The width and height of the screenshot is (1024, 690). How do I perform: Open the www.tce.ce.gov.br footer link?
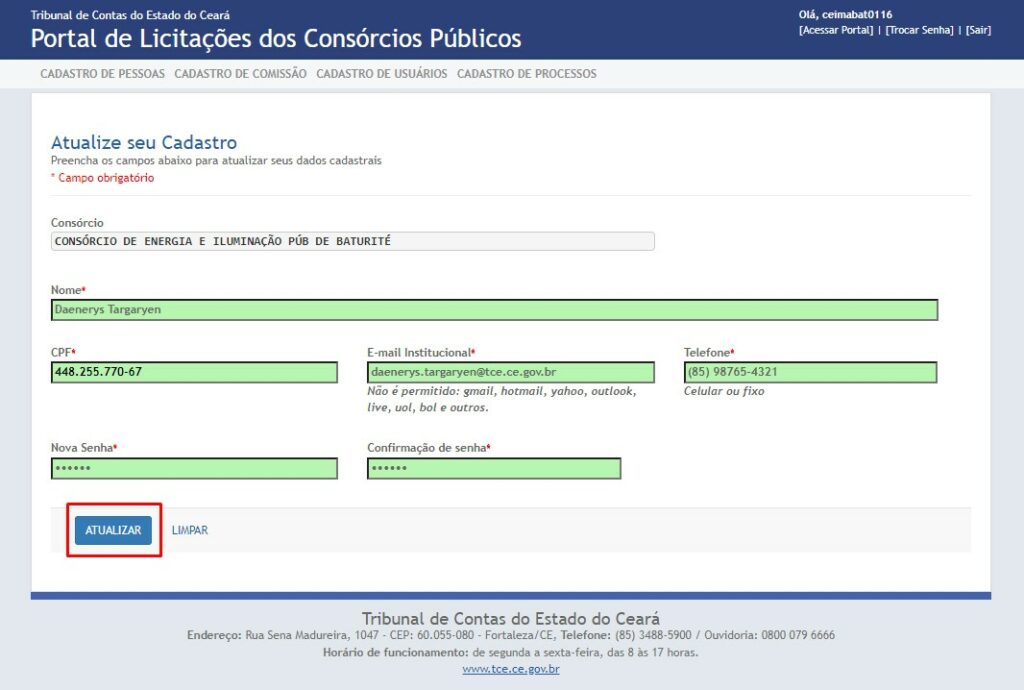(511, 669)
